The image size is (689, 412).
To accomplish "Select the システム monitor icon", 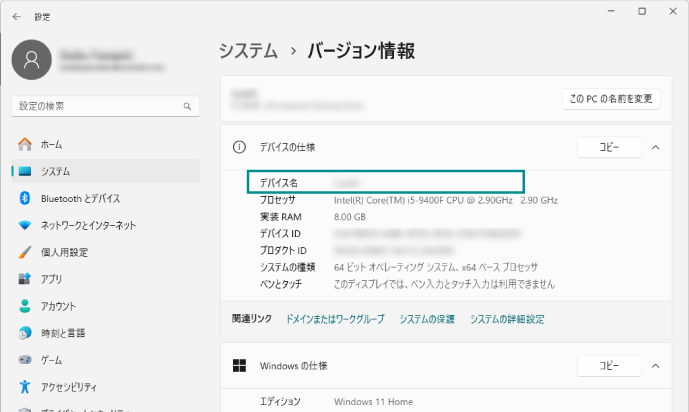I will 24,171.
